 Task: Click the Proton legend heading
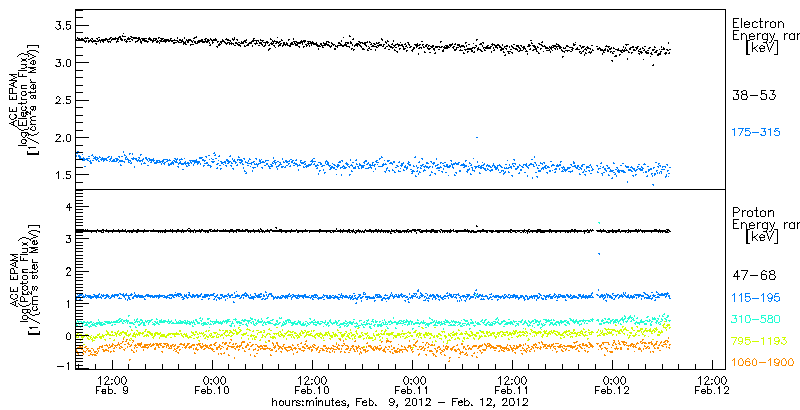click(754, 213)
